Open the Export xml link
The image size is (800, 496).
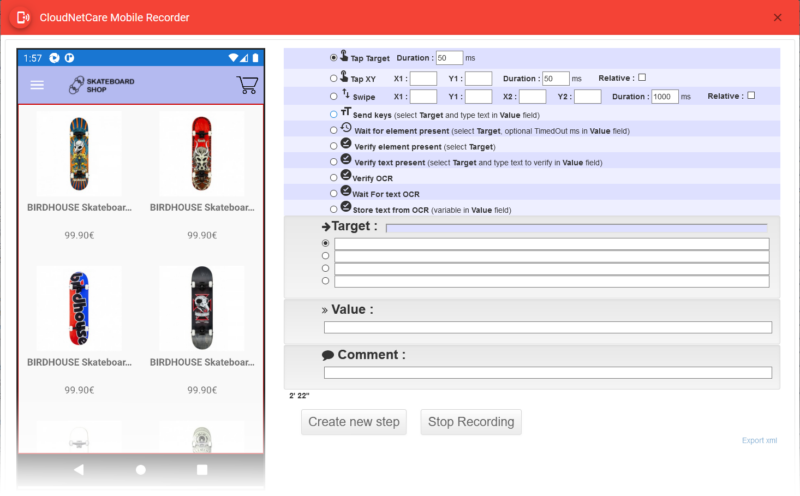pos(759,440)
